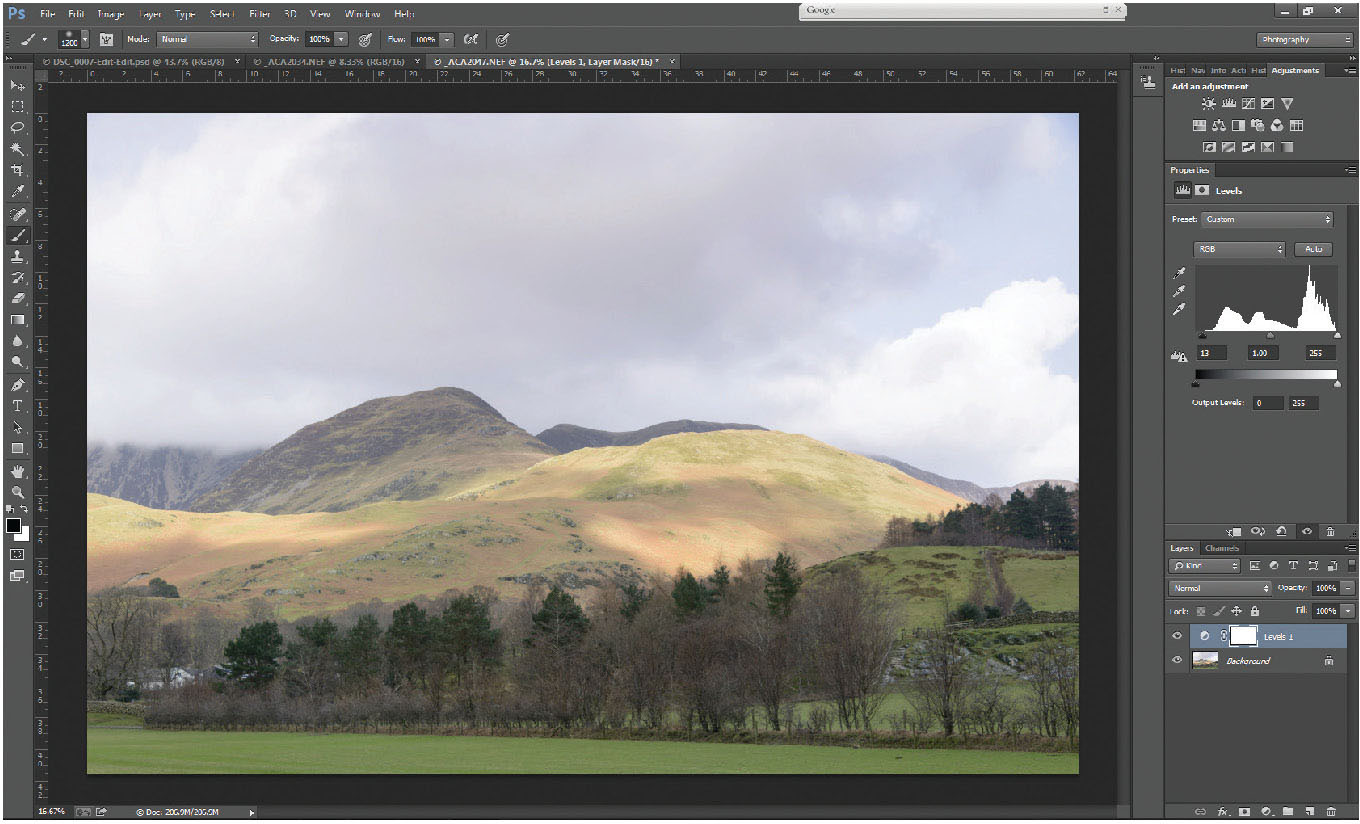The image size is (1360, 824).
Task: Toggle lock all for the layer
Action: [x=1254, y=611]
